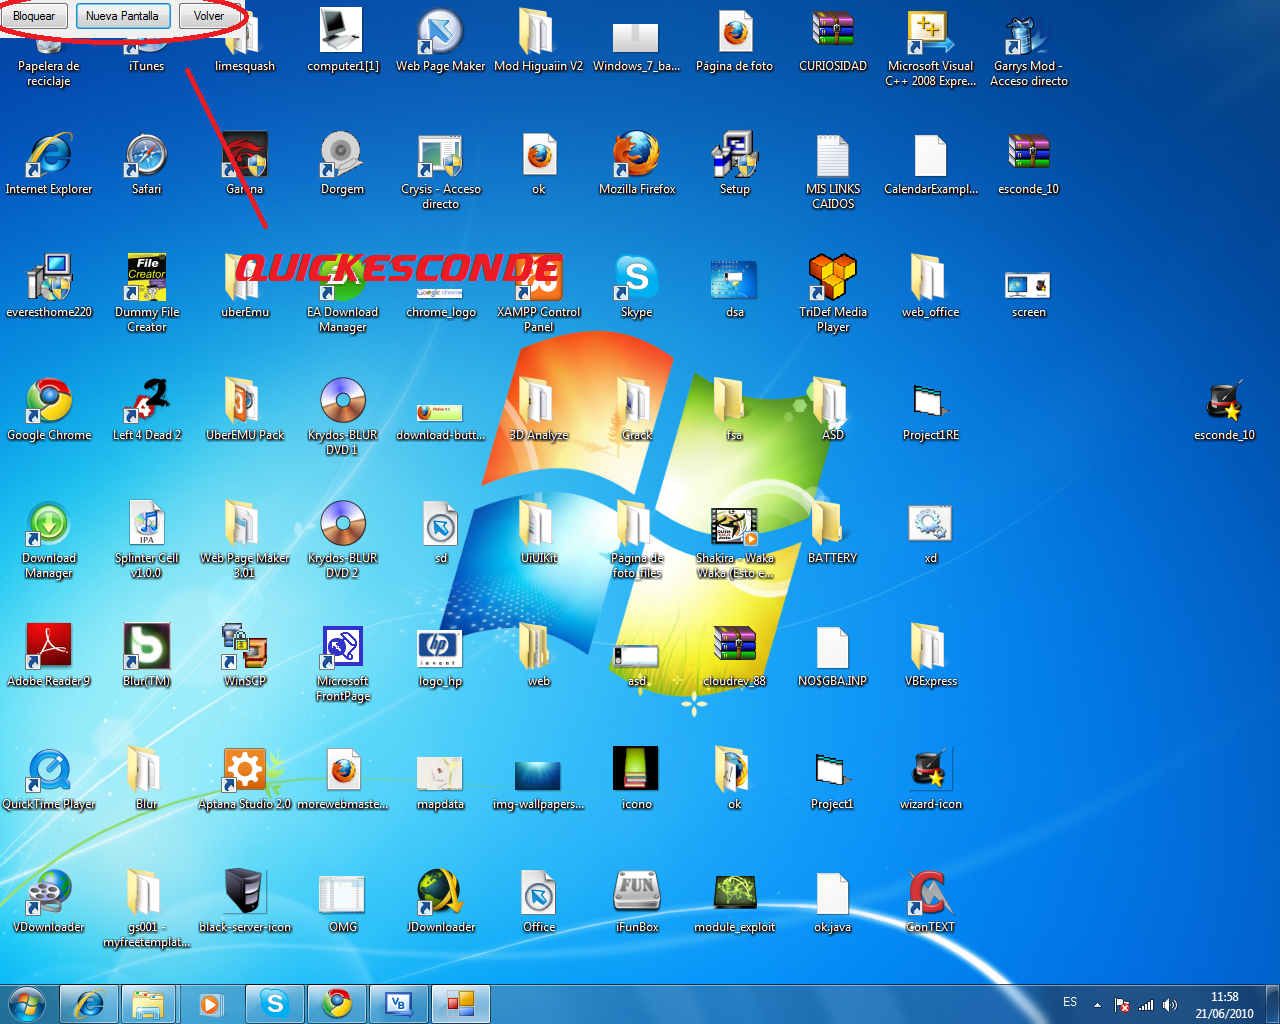Open the Mozilla Firefox desktop icon

pos(637,165)
